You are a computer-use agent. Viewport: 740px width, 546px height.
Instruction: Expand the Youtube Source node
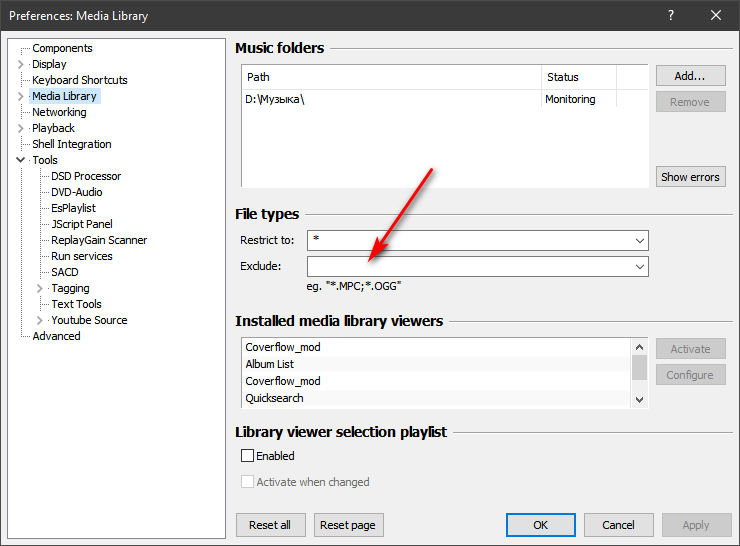pyautogui.click(x=40, y=320)
